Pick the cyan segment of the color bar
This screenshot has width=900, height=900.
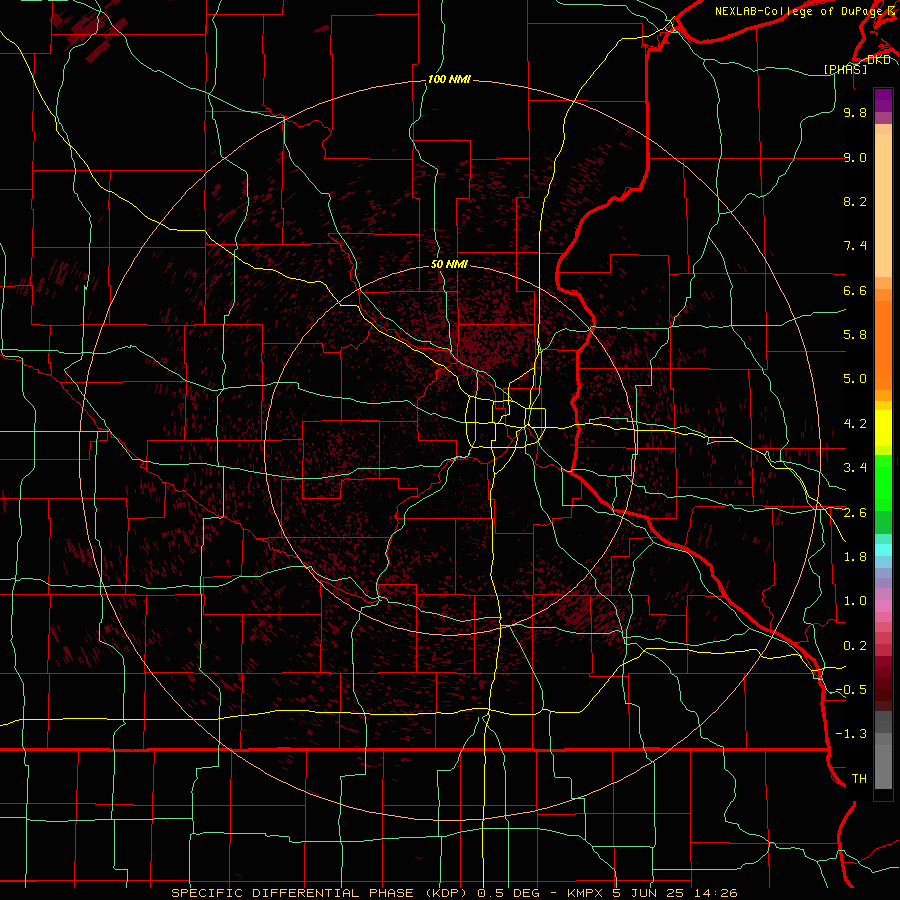coord(883,550)
